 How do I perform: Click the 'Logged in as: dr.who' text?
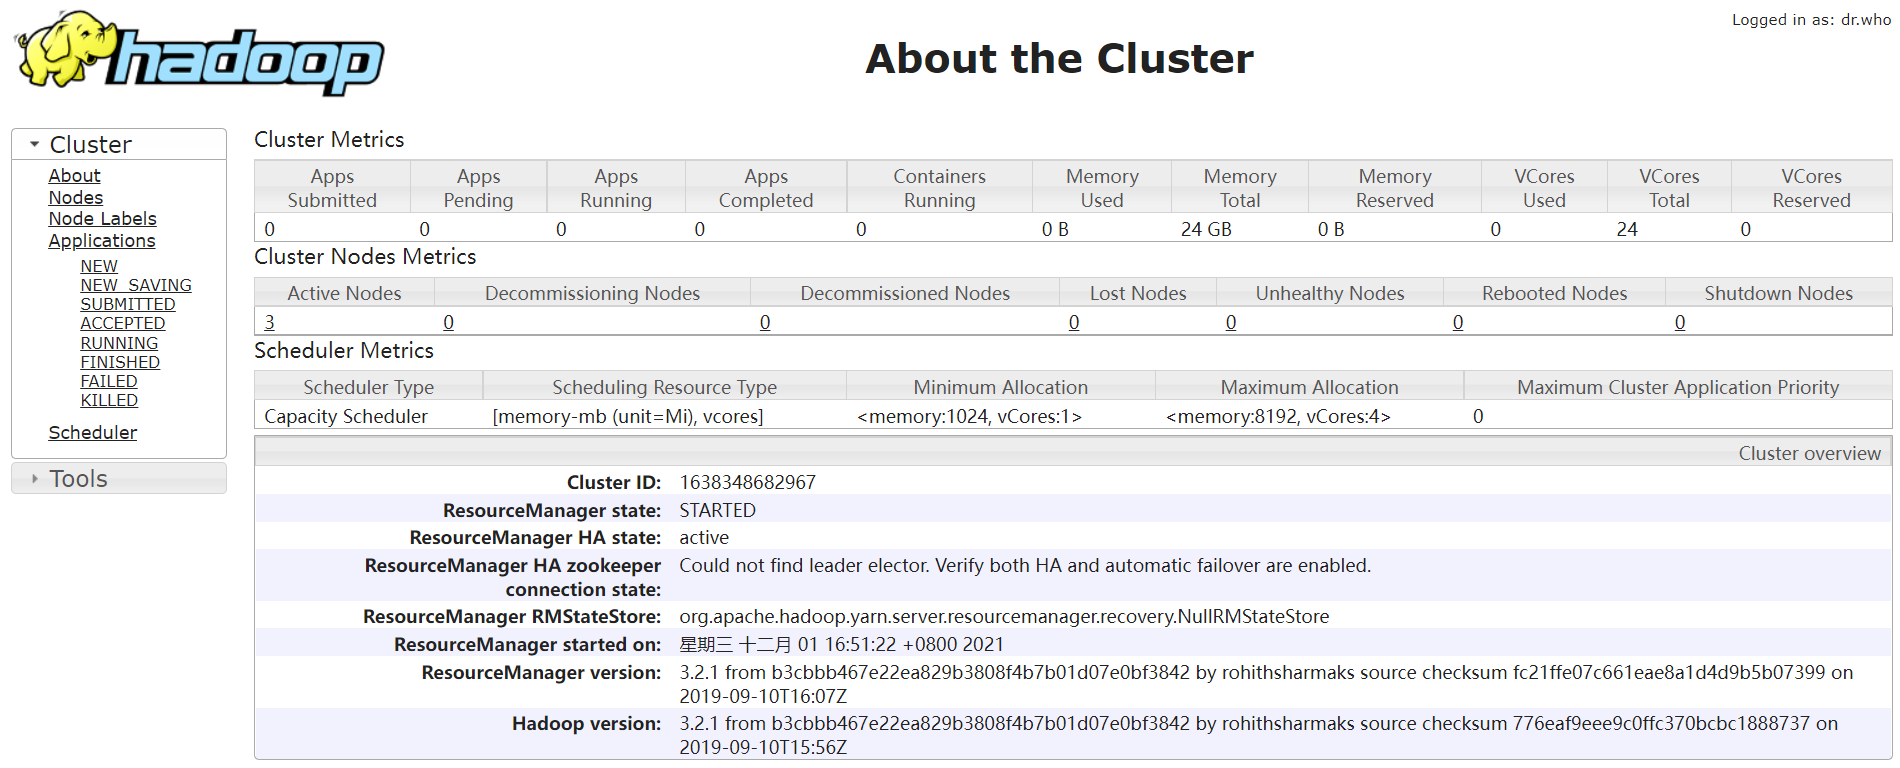tap(1811, 19)
